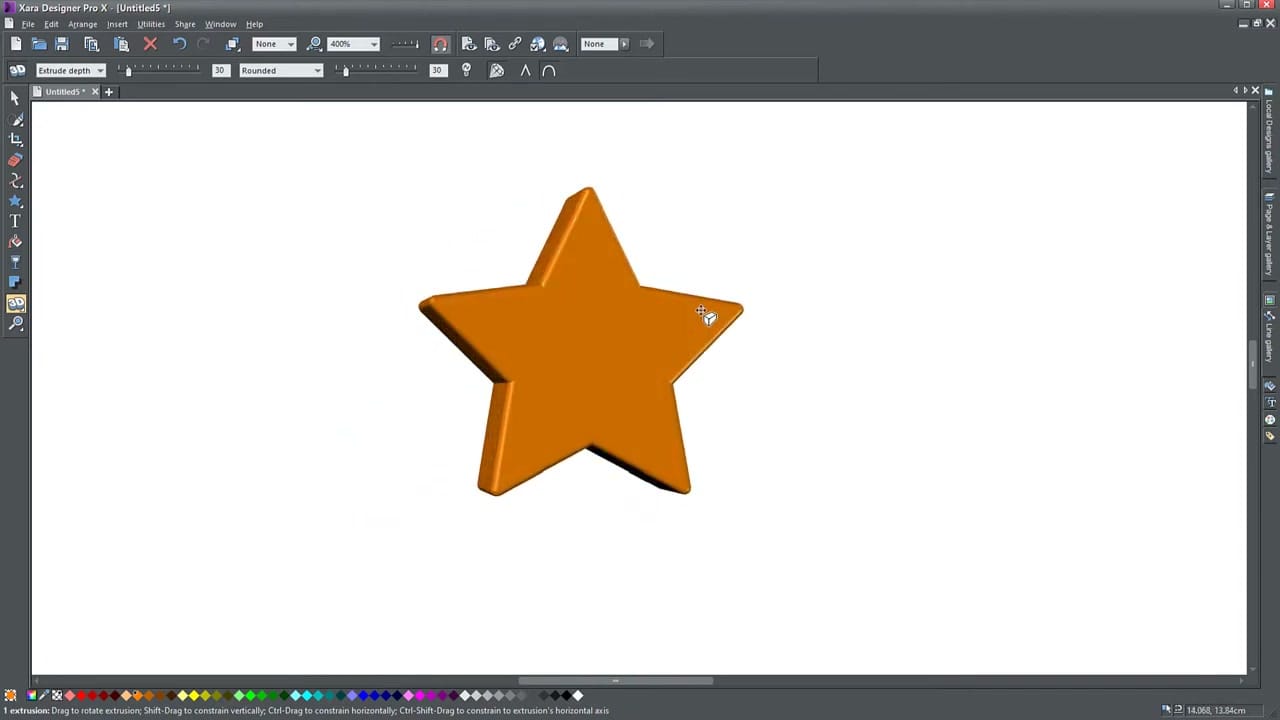Open the Extrude depth dropdown
Viewport: 1280px width, 720px height.
pos(99,70)
